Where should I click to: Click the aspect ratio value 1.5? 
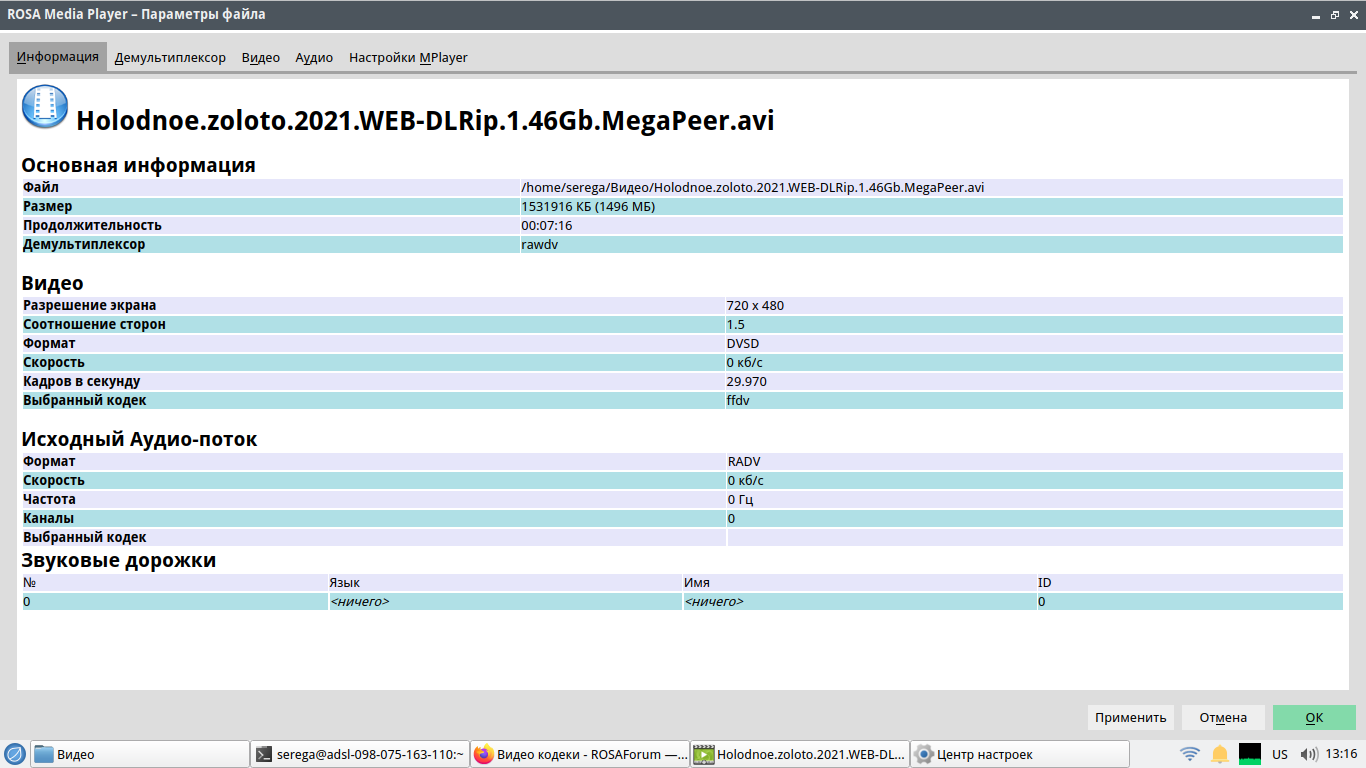point(736,324)
